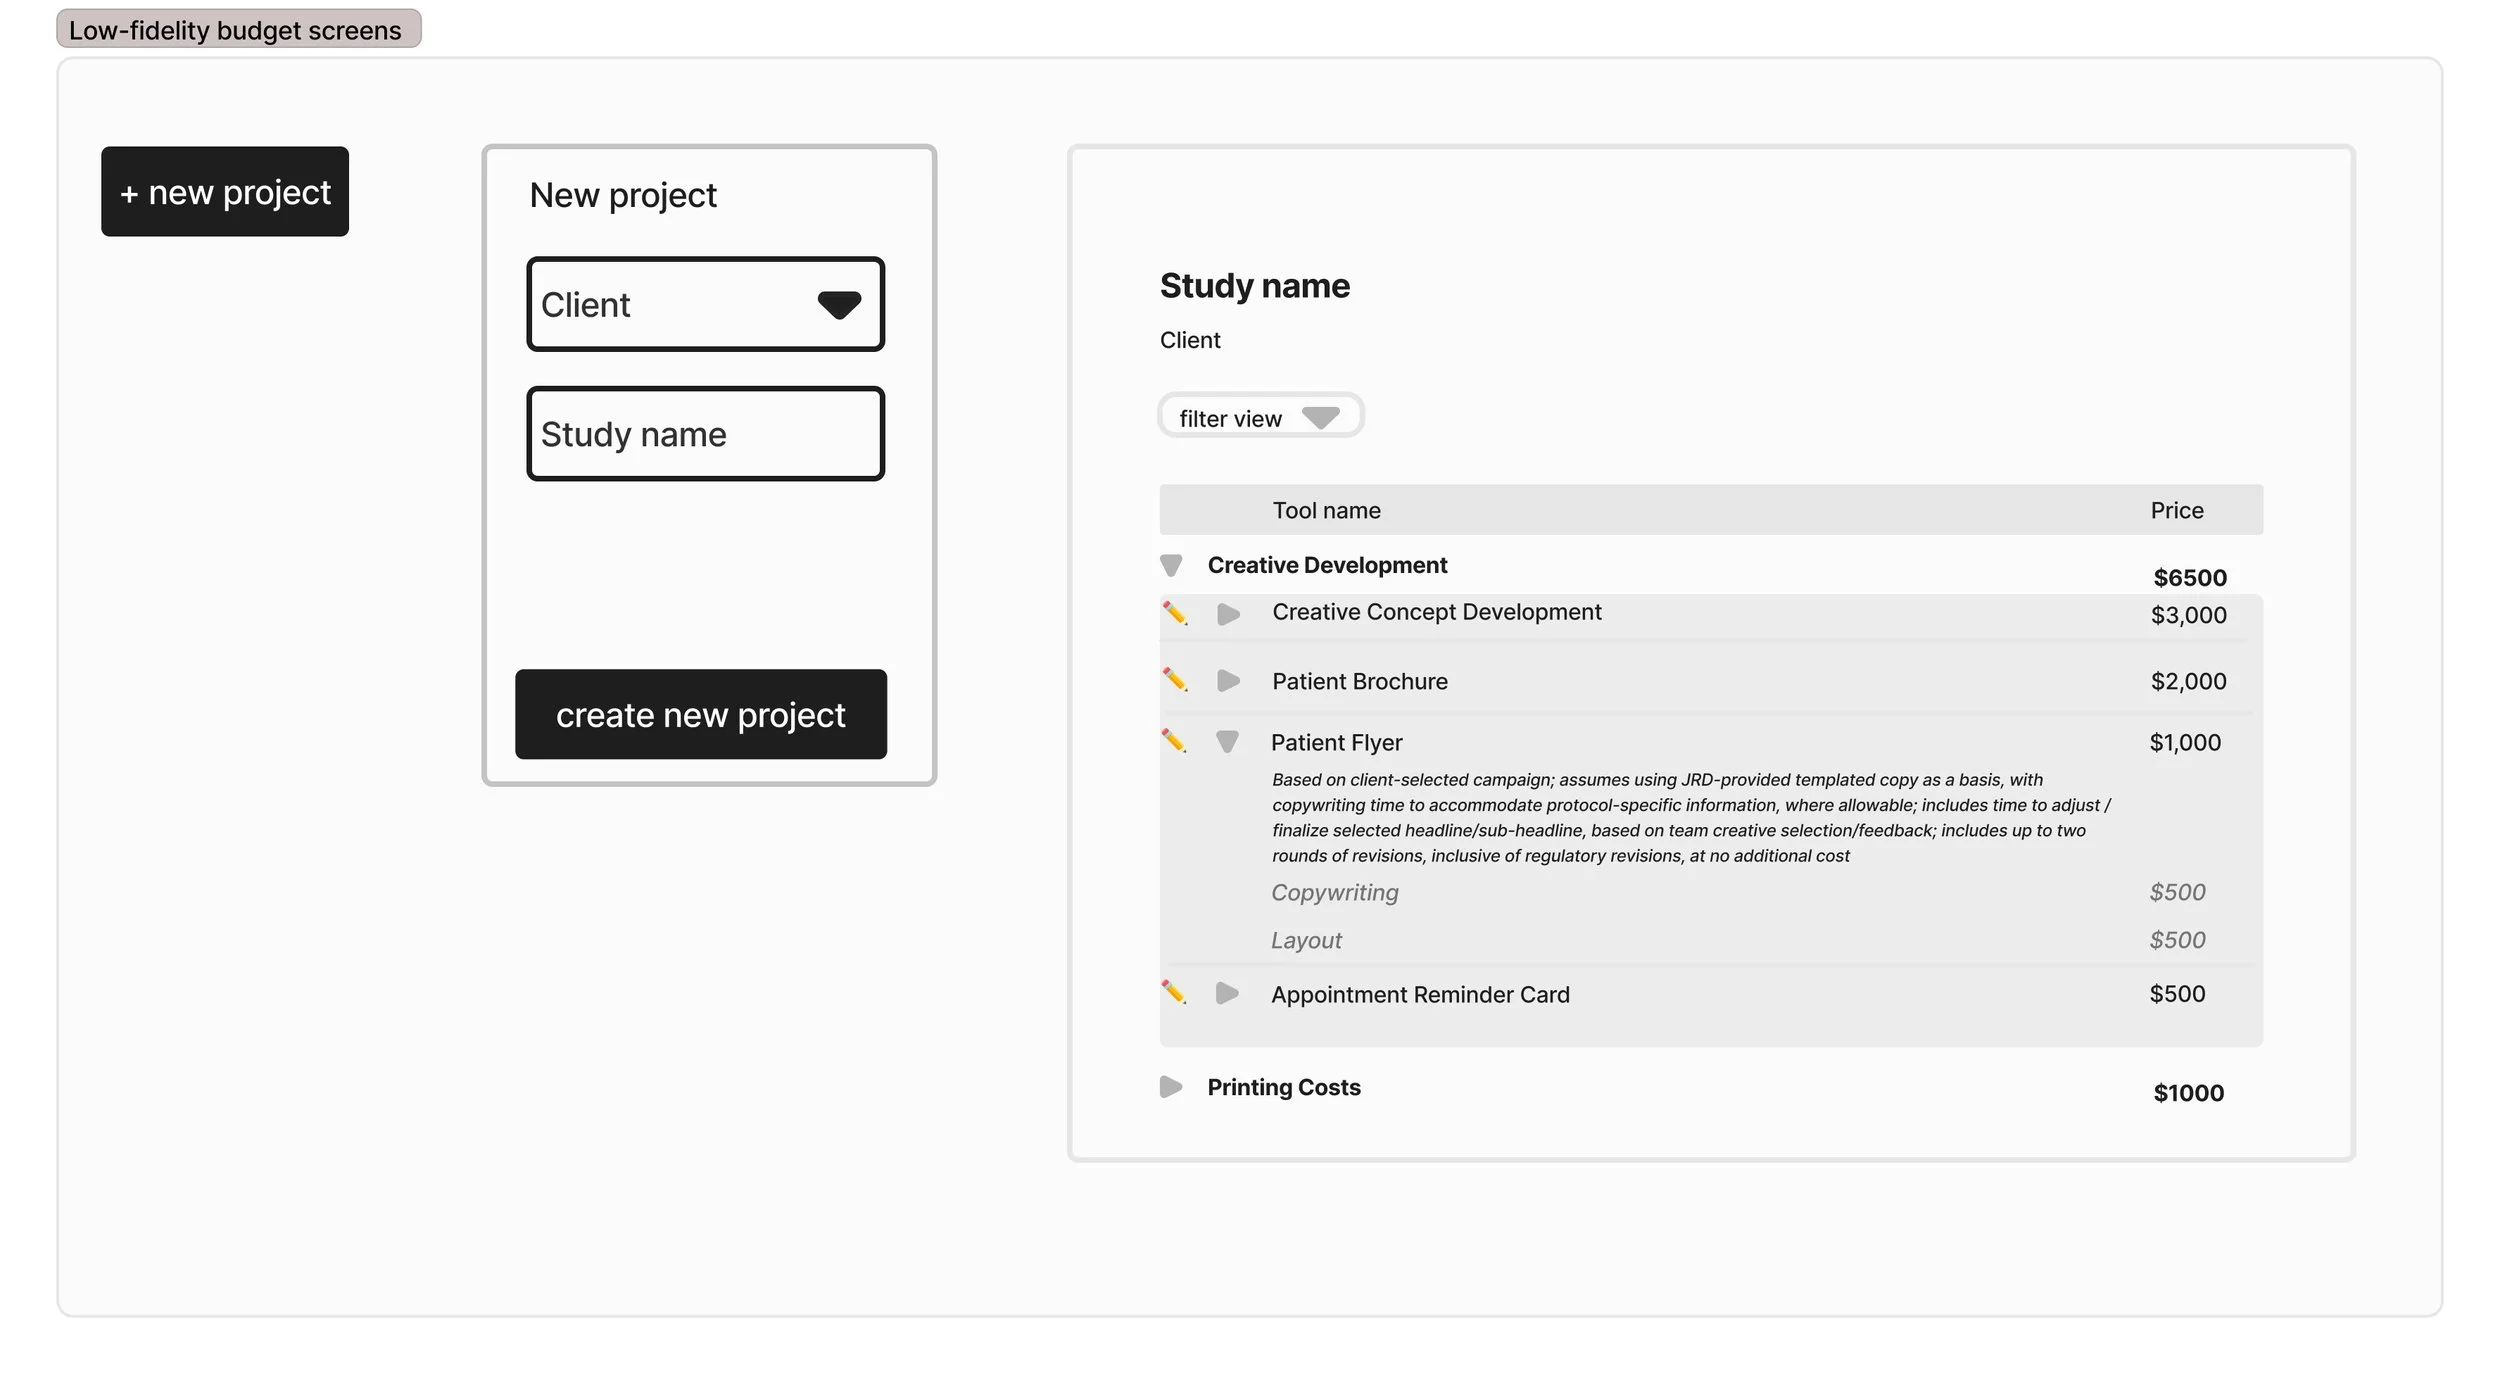Click the Tool name column header
This screenshot has height=1374, width=2500.
(1326, 510)
